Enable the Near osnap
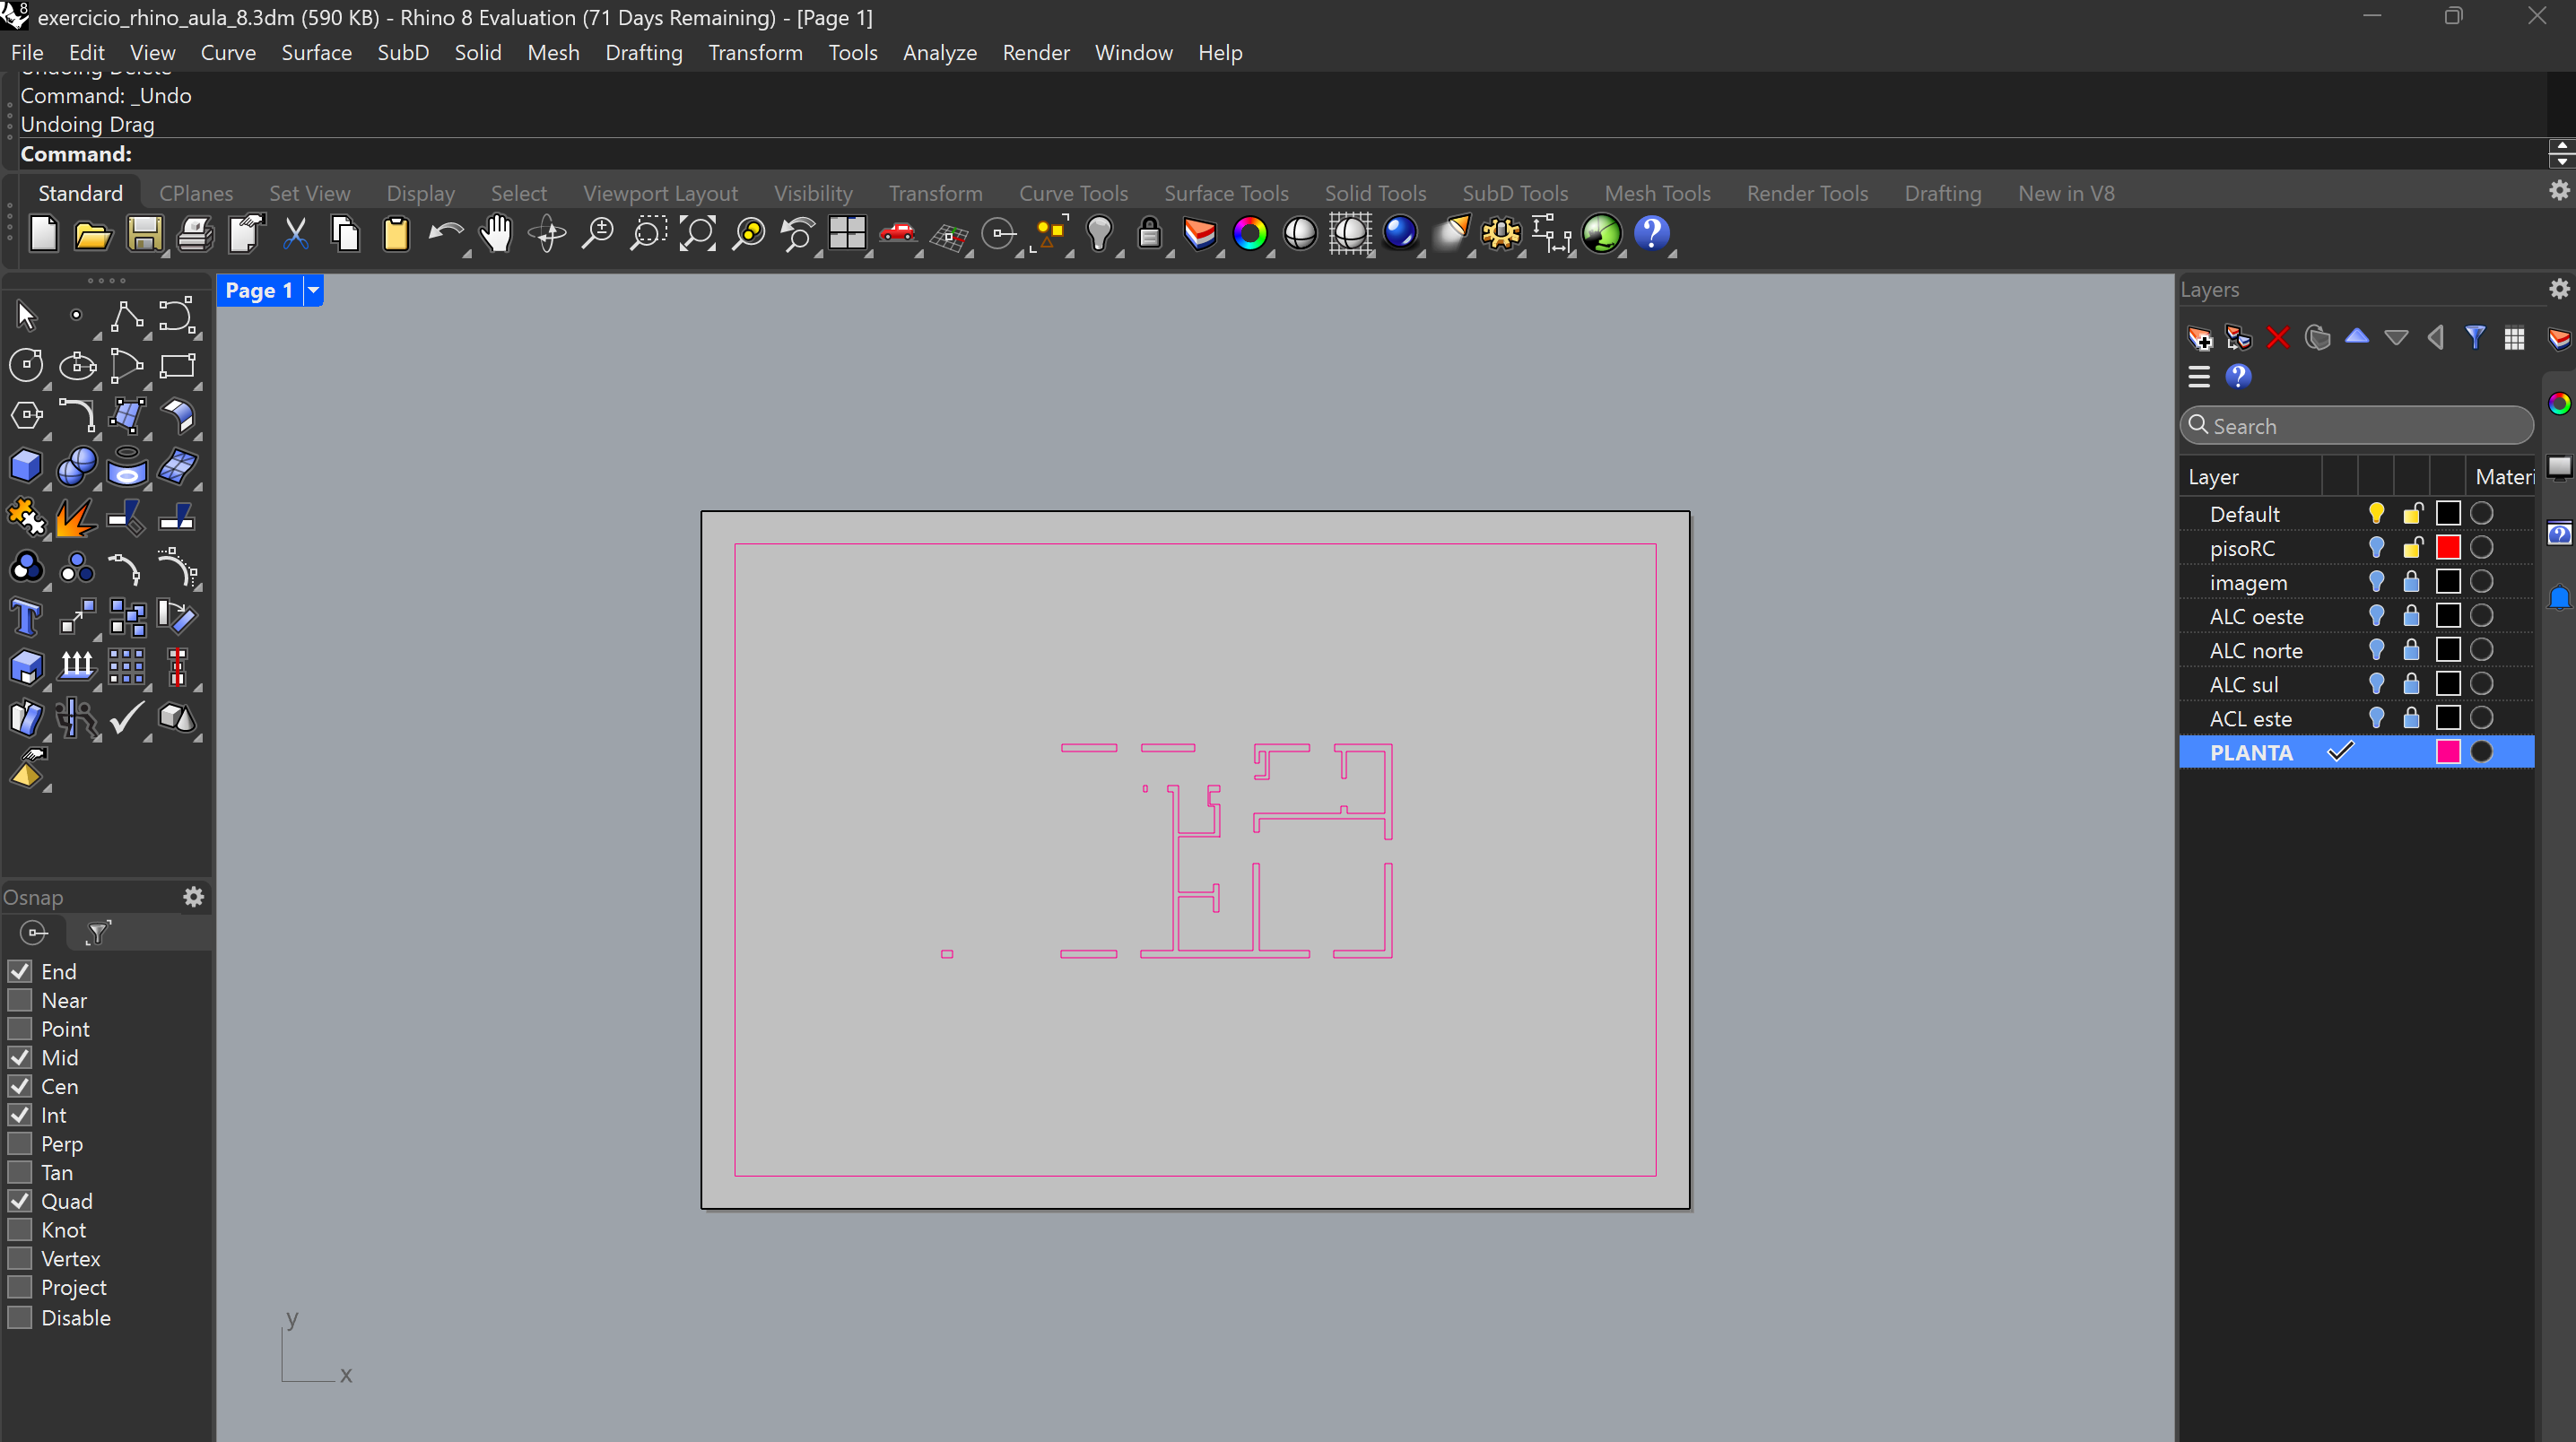 [19, 1000]
